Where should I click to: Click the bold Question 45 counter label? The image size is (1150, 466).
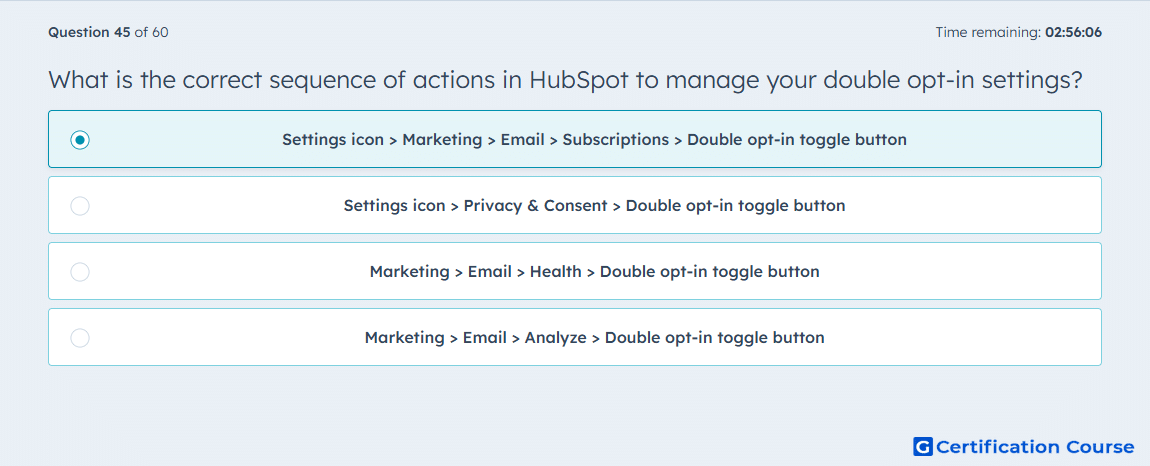89,32
